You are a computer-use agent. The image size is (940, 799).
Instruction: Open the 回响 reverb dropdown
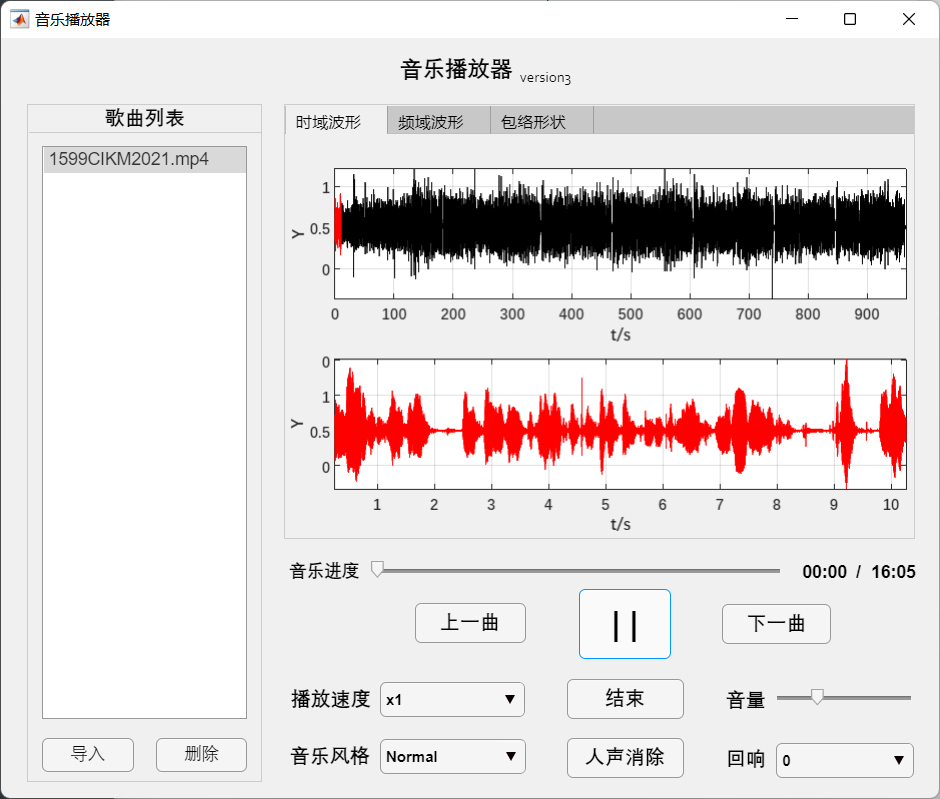point(845,759)
